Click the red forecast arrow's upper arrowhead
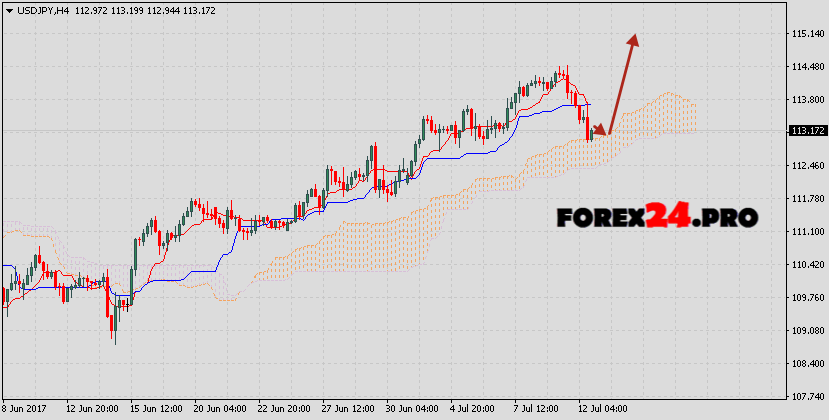The height and width of the screenshot is (420, 829). coord(632,40)
